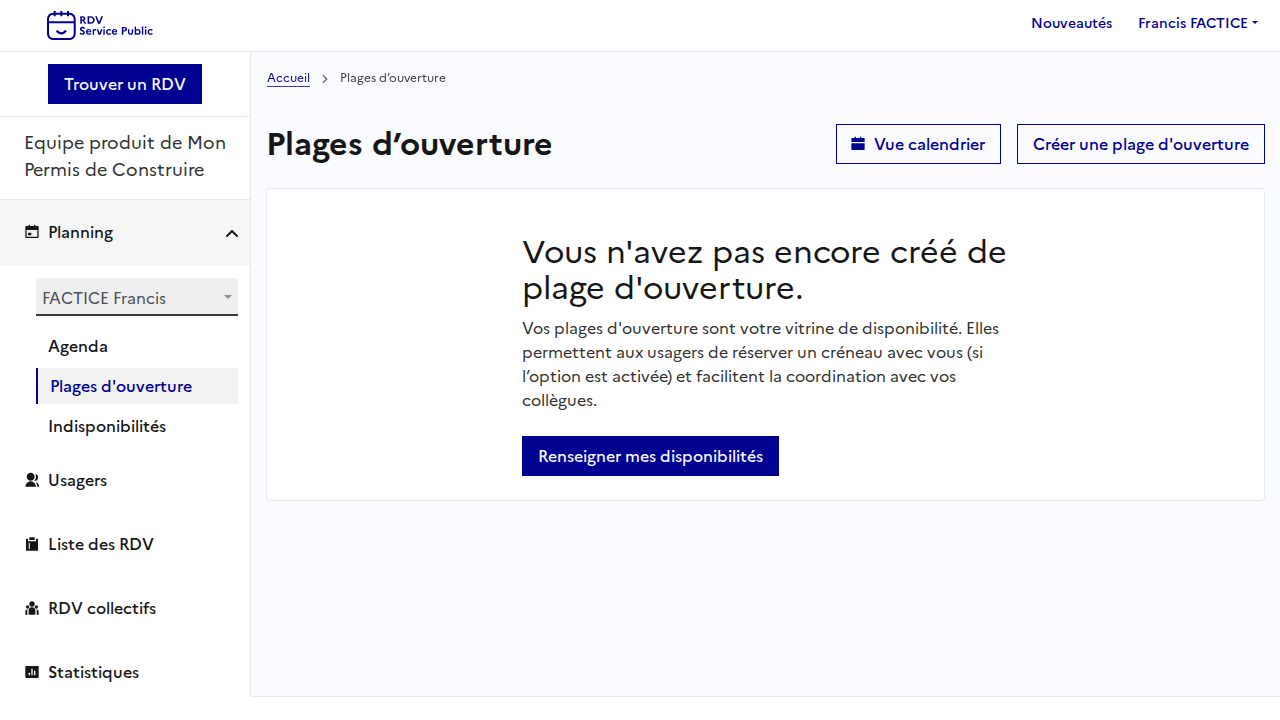Click the Liste des RDV clipboard icon

32,544
